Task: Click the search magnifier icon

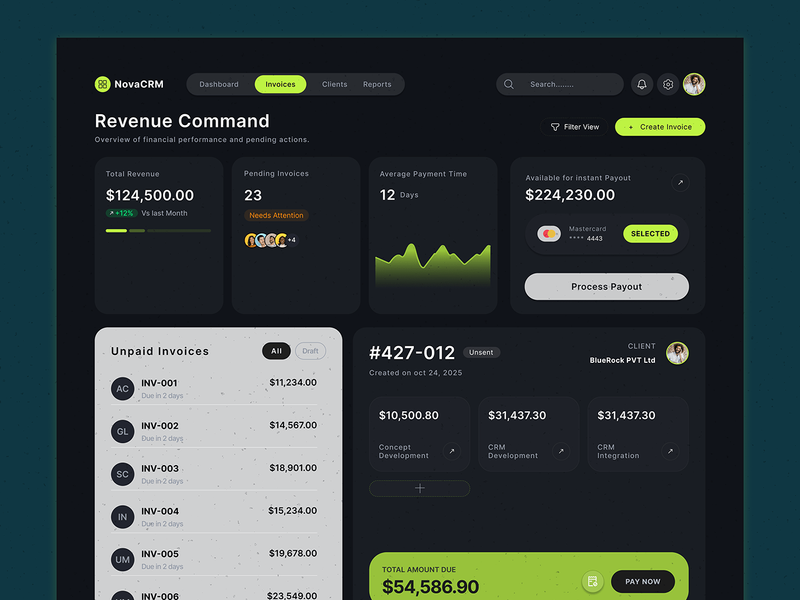Action: coord(508,84)
